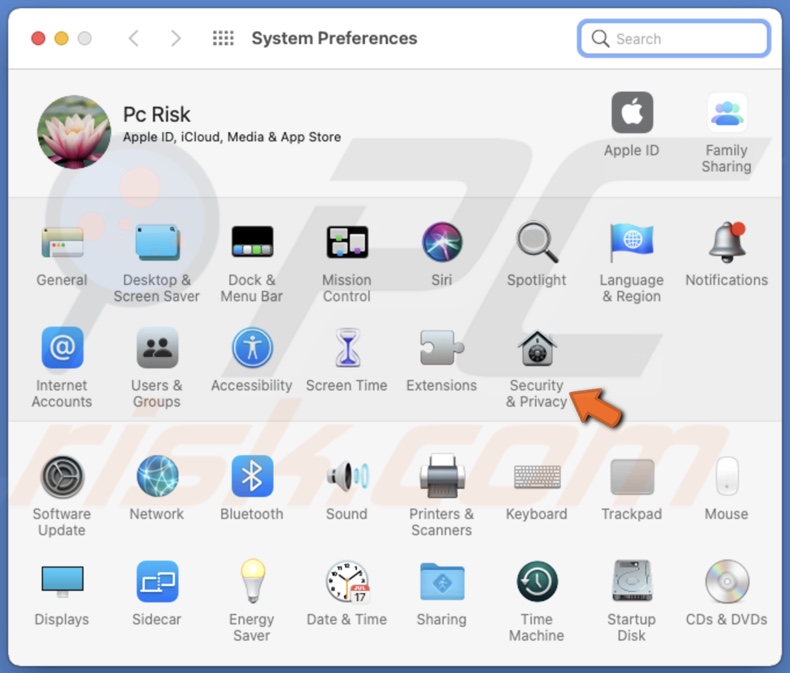This screenshot has height=673, width=790.
Task: Go back using the left chevron
Action: 134,39
